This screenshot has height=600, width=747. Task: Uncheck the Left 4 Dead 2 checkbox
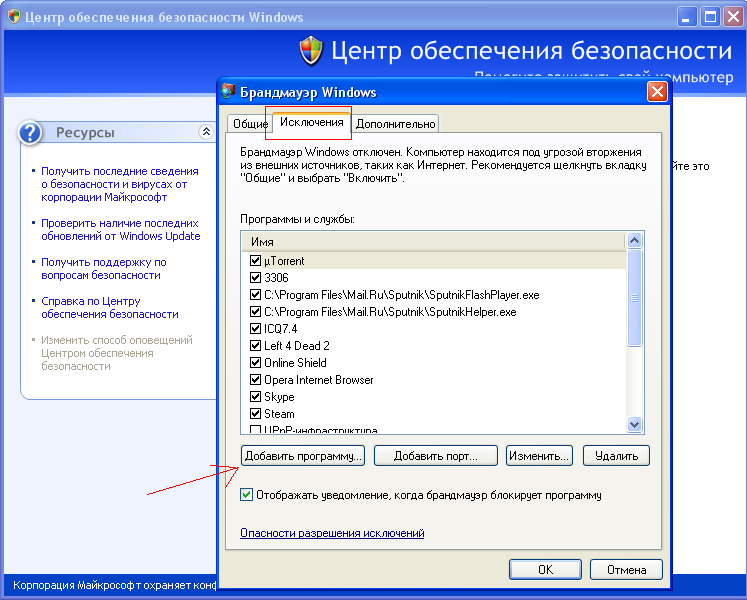pos(255,346)
